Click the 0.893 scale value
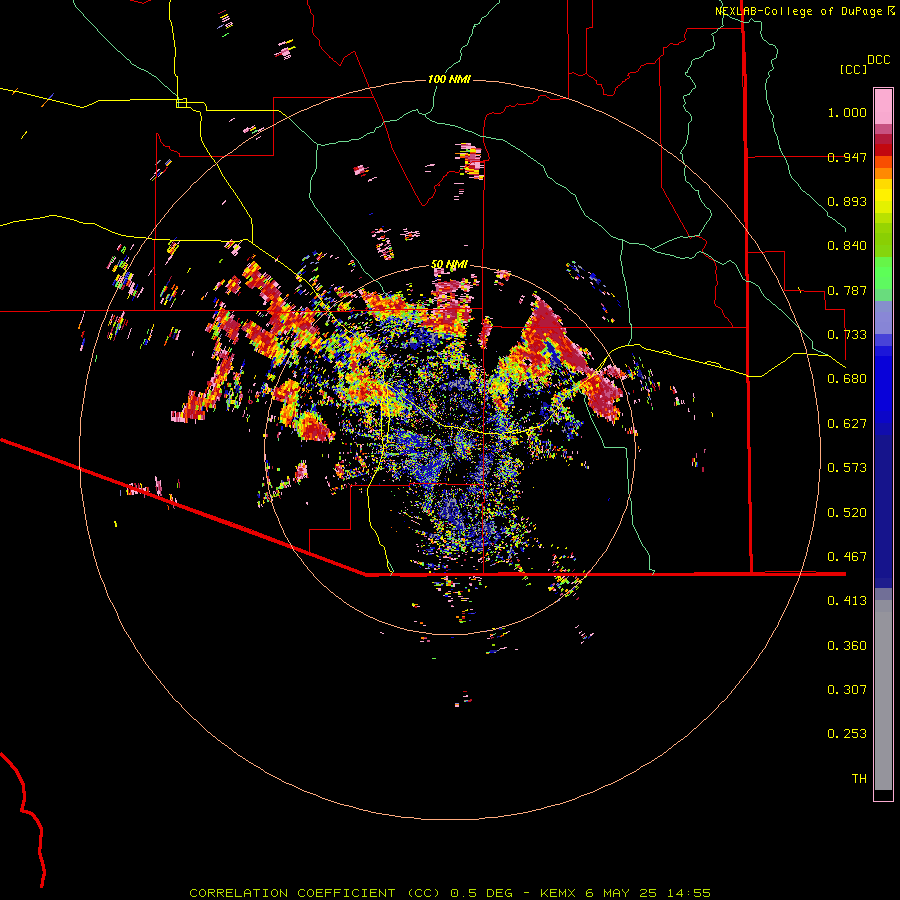The width and height of the screenshot is (900, 900). 847,201
